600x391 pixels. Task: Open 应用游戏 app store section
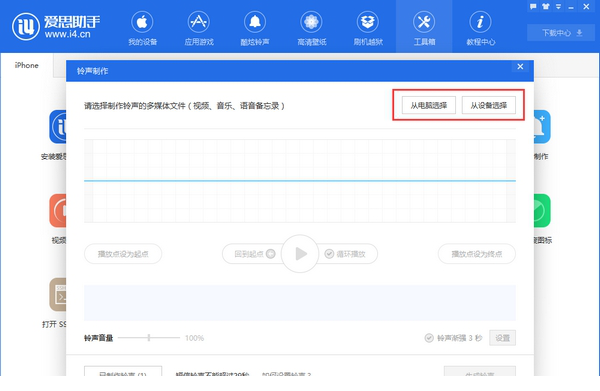point(199,29)
